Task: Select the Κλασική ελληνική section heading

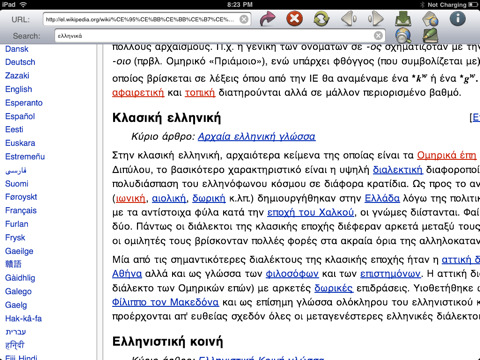Action: point(167,118)
